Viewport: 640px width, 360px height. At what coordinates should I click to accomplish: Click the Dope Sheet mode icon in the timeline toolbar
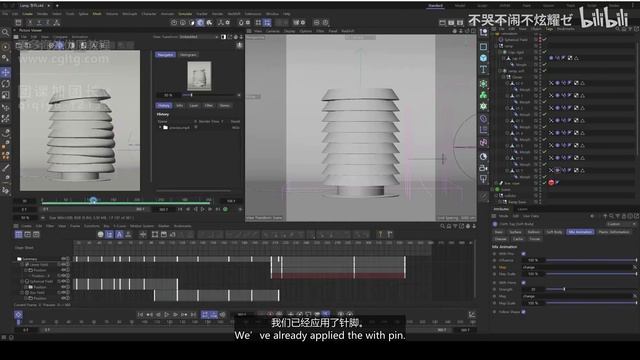(18, 234)
